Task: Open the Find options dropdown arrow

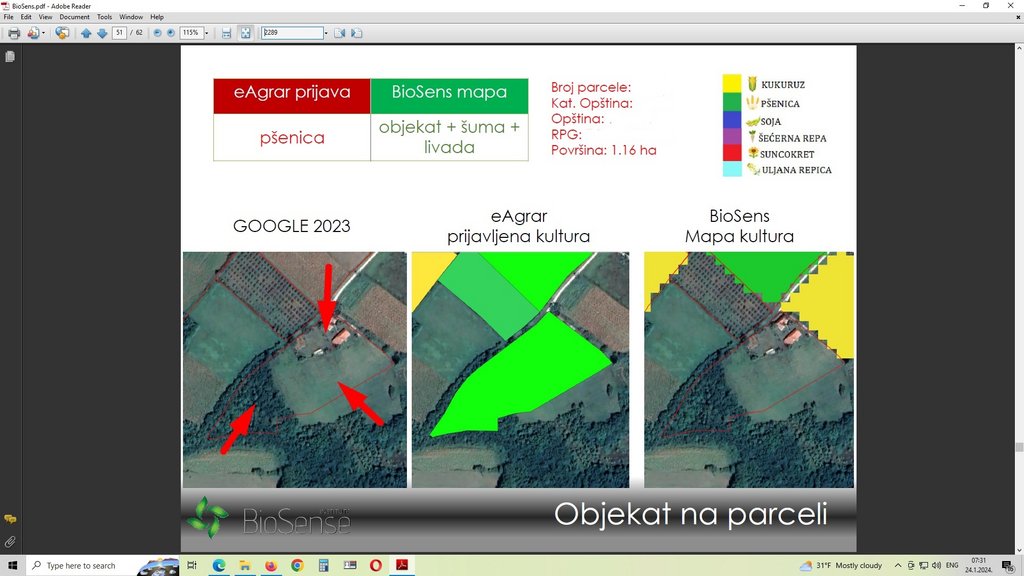Action: pos(326,33)
